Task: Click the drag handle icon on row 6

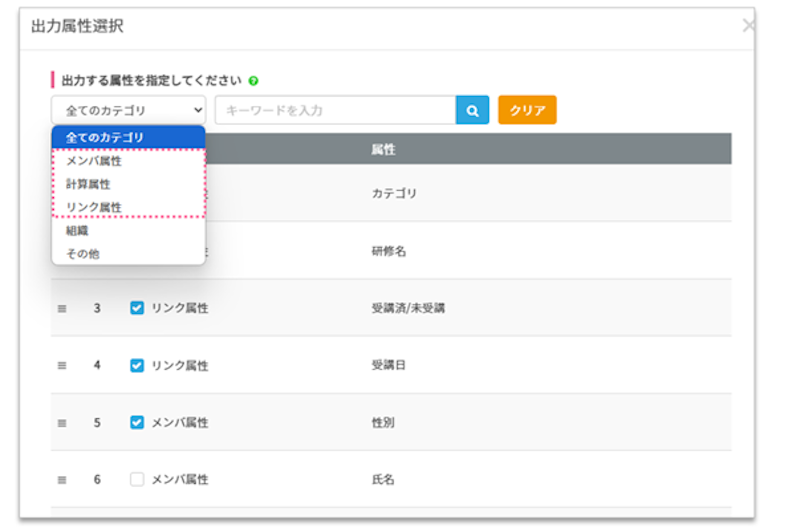Action: [62, 480]
